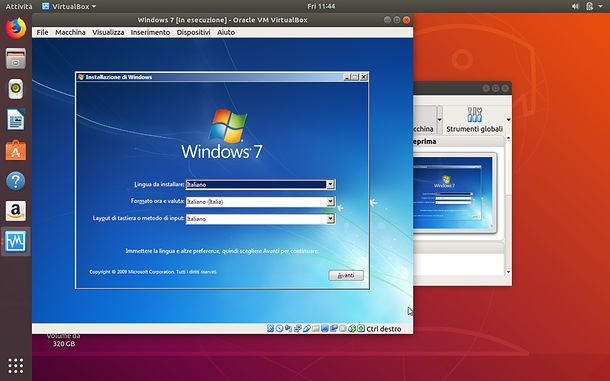Click Attività in the top bar
Screen dimensions: 610x381
pyautogui.click(x=19, y=6)
